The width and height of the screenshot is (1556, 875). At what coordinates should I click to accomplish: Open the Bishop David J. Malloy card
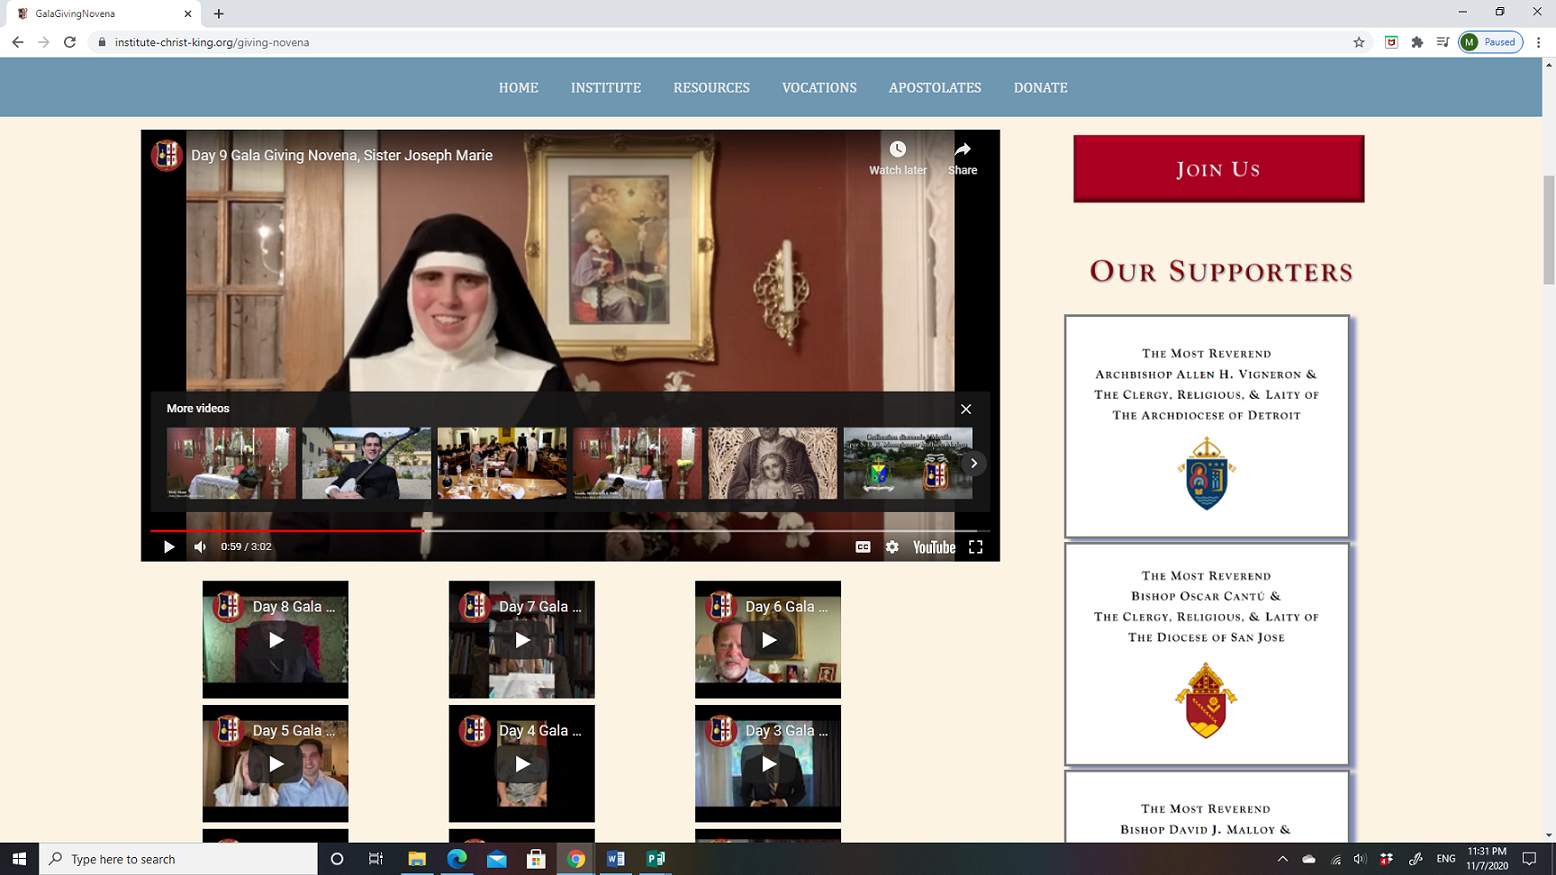point(1207,807)
